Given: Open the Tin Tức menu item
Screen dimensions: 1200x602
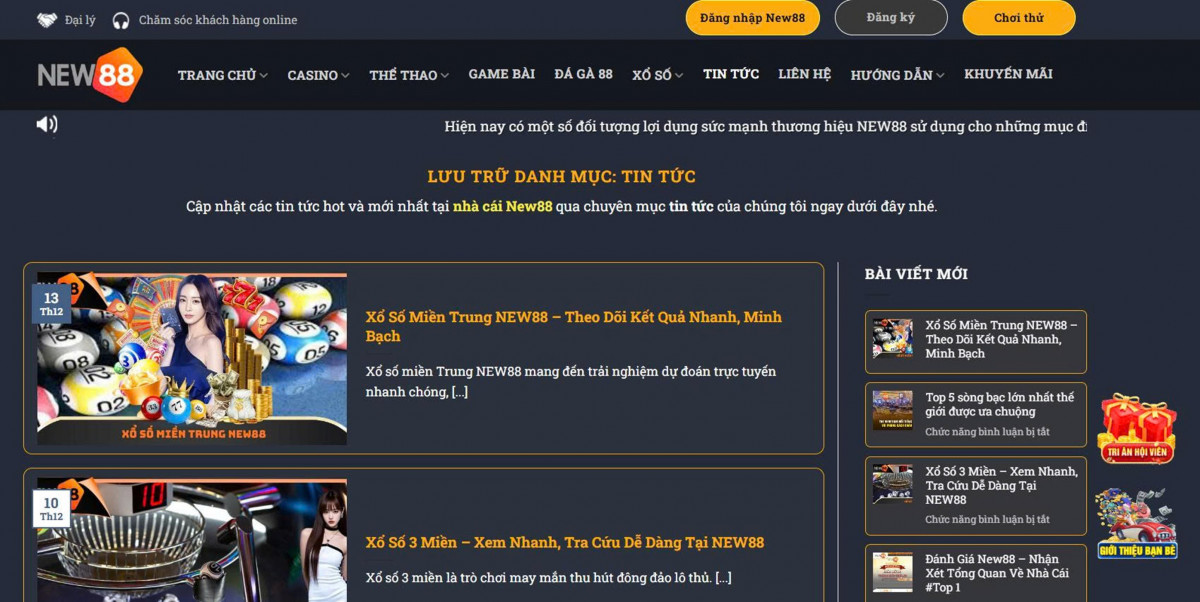Looking at the screenshot, I should (x=730, y=74).
